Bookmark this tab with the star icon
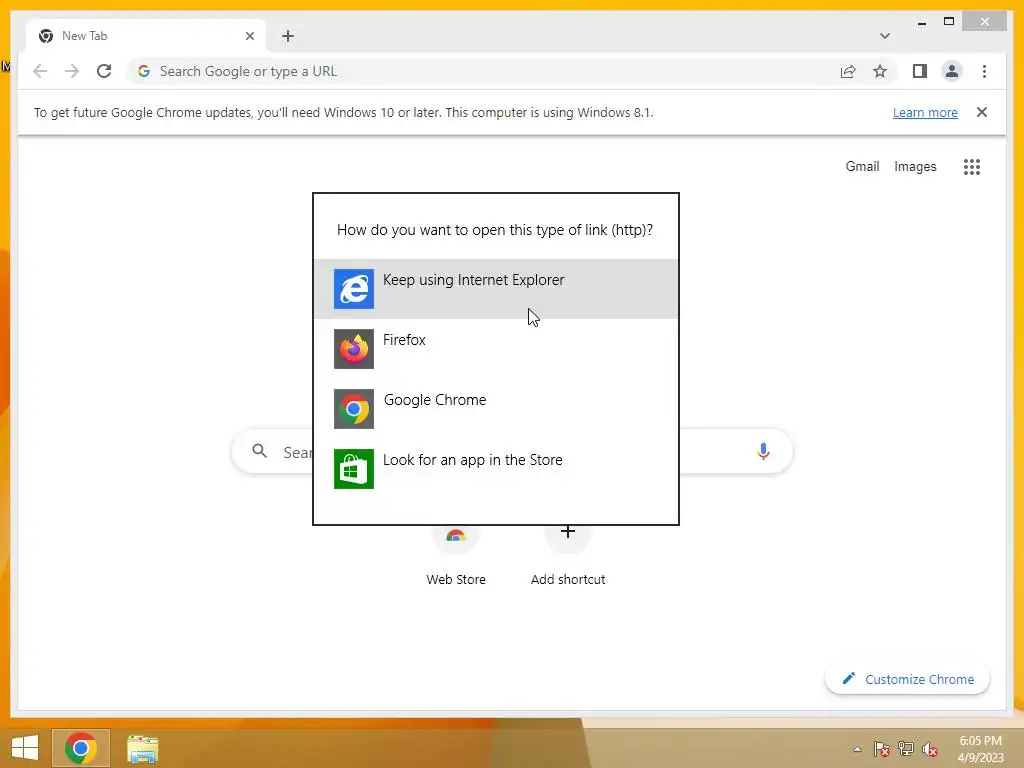The image size is (1024, 768). pos(880,71)
